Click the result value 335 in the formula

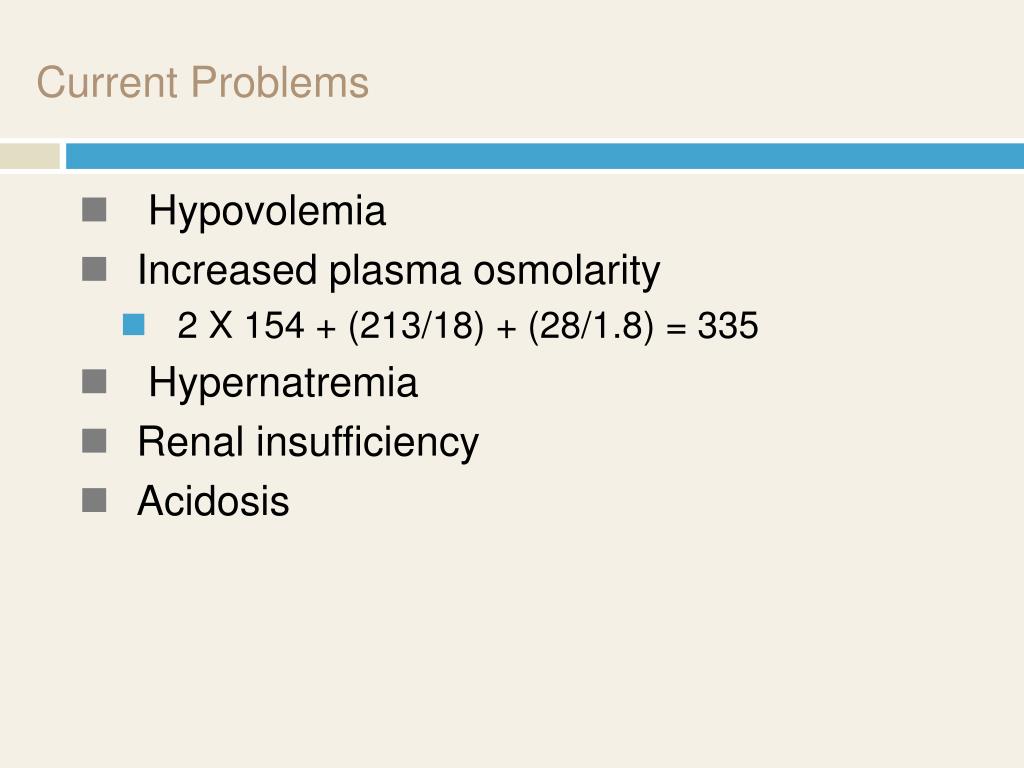[728, 325]
